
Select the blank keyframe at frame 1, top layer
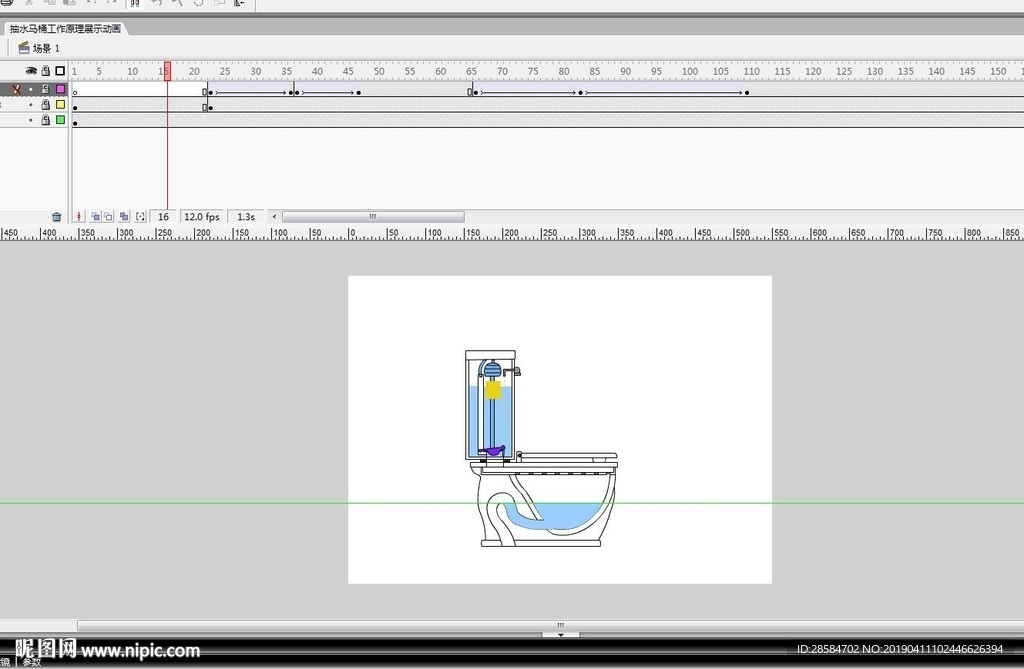[x=75, y=93]
